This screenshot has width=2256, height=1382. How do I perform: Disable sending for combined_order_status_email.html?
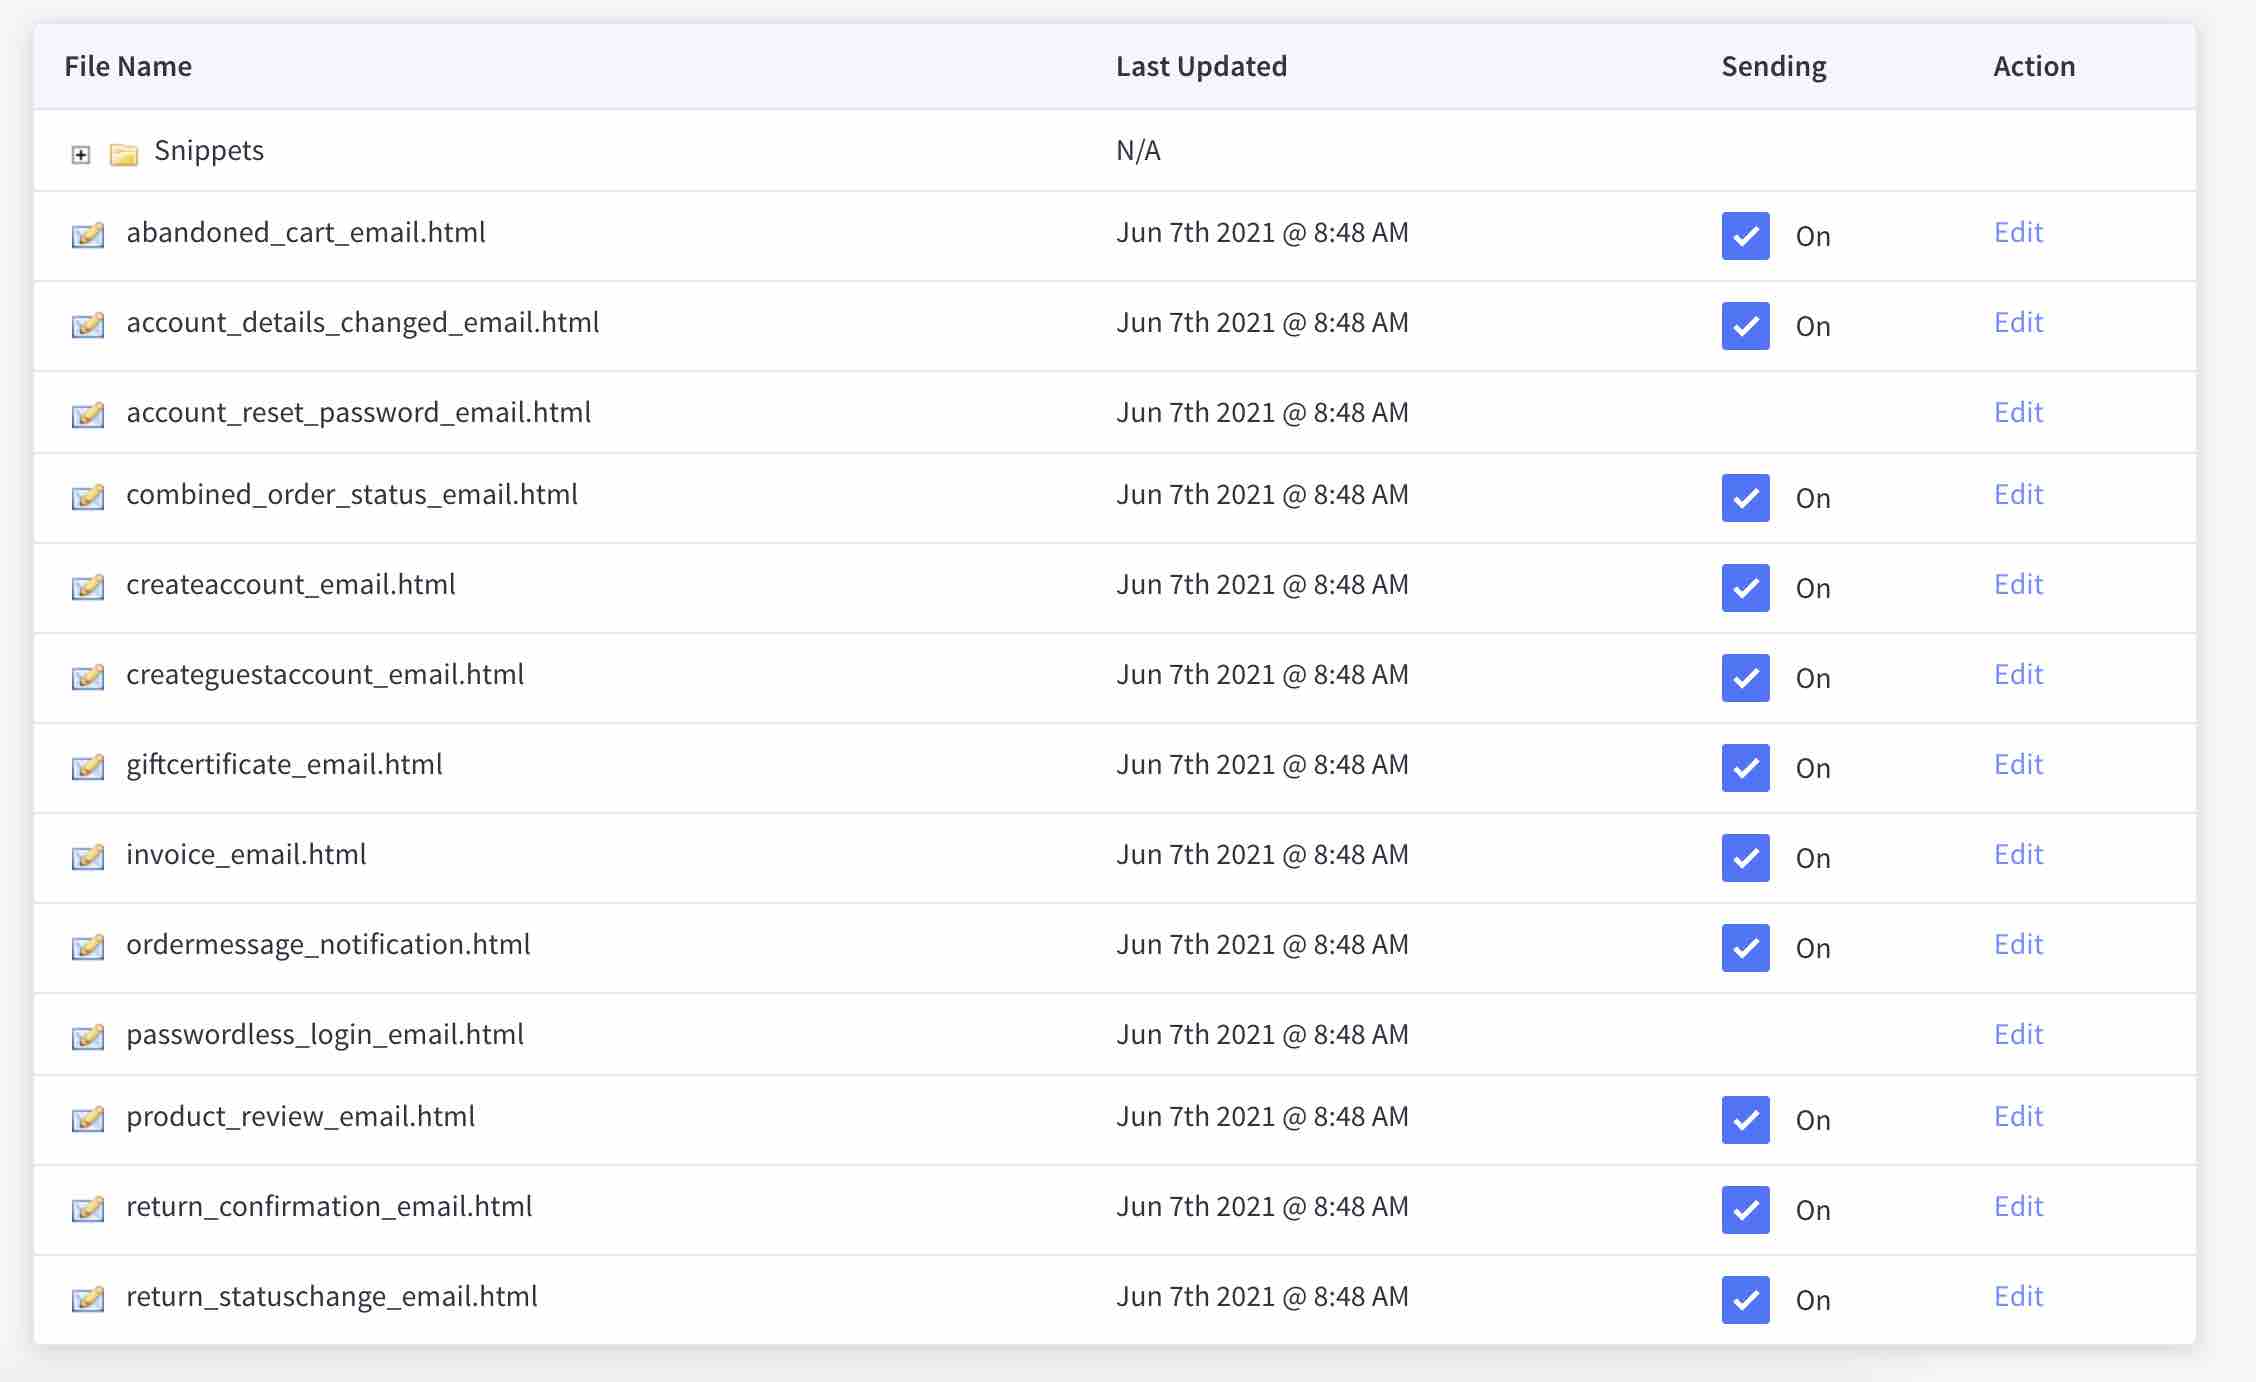click(x=1745, y=496)
